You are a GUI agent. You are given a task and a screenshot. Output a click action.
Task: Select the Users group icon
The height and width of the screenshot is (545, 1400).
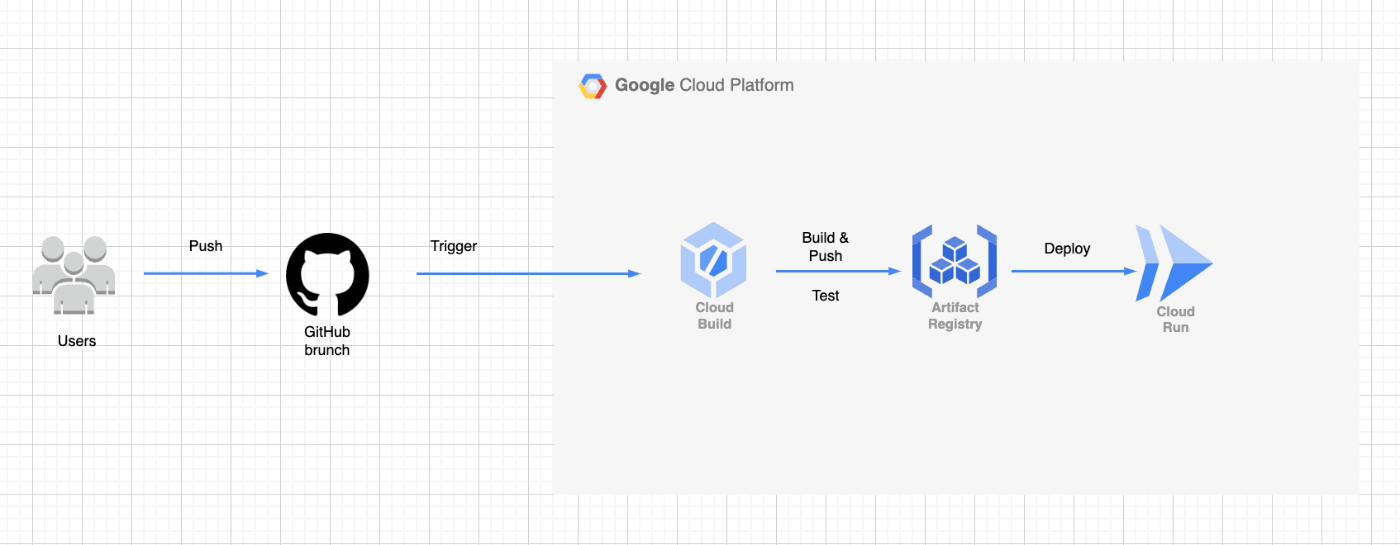coord(73,274)
